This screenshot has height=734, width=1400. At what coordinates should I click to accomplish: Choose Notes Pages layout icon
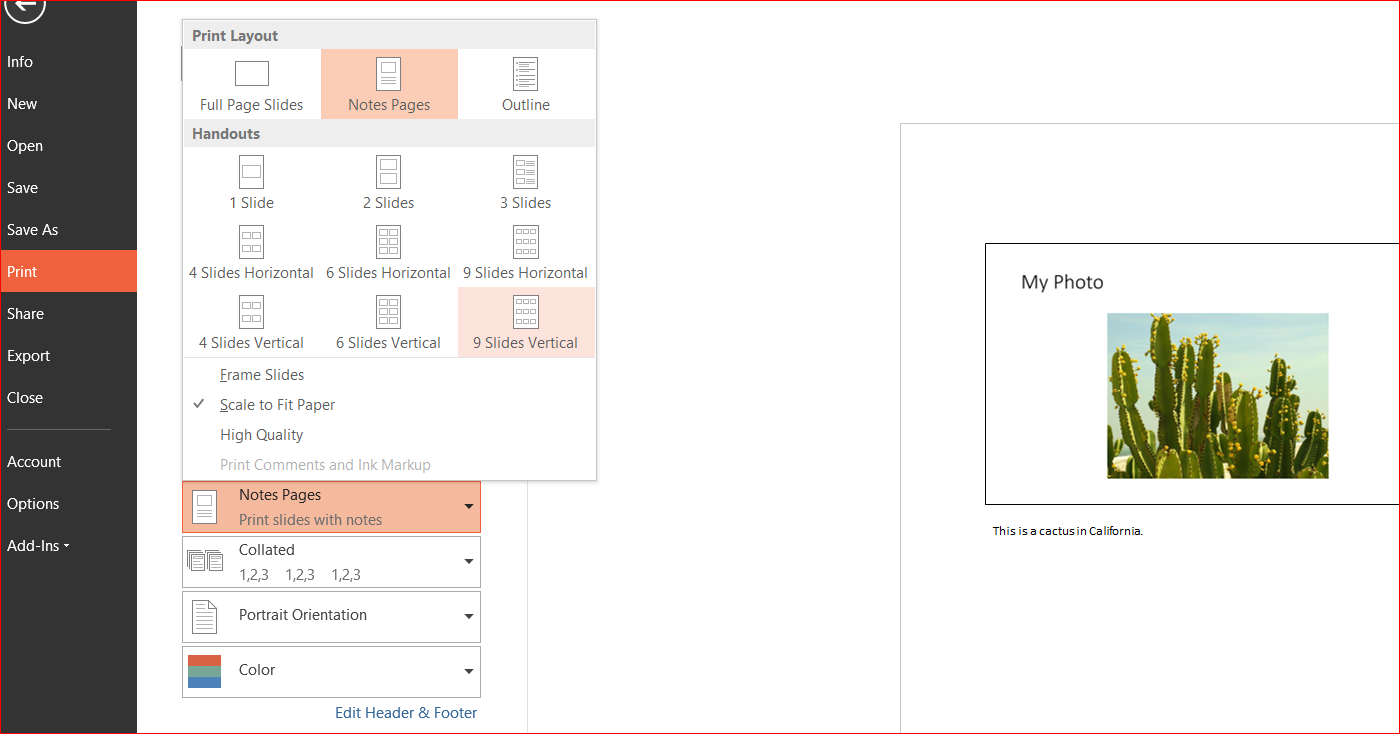[x=389, y=74]
